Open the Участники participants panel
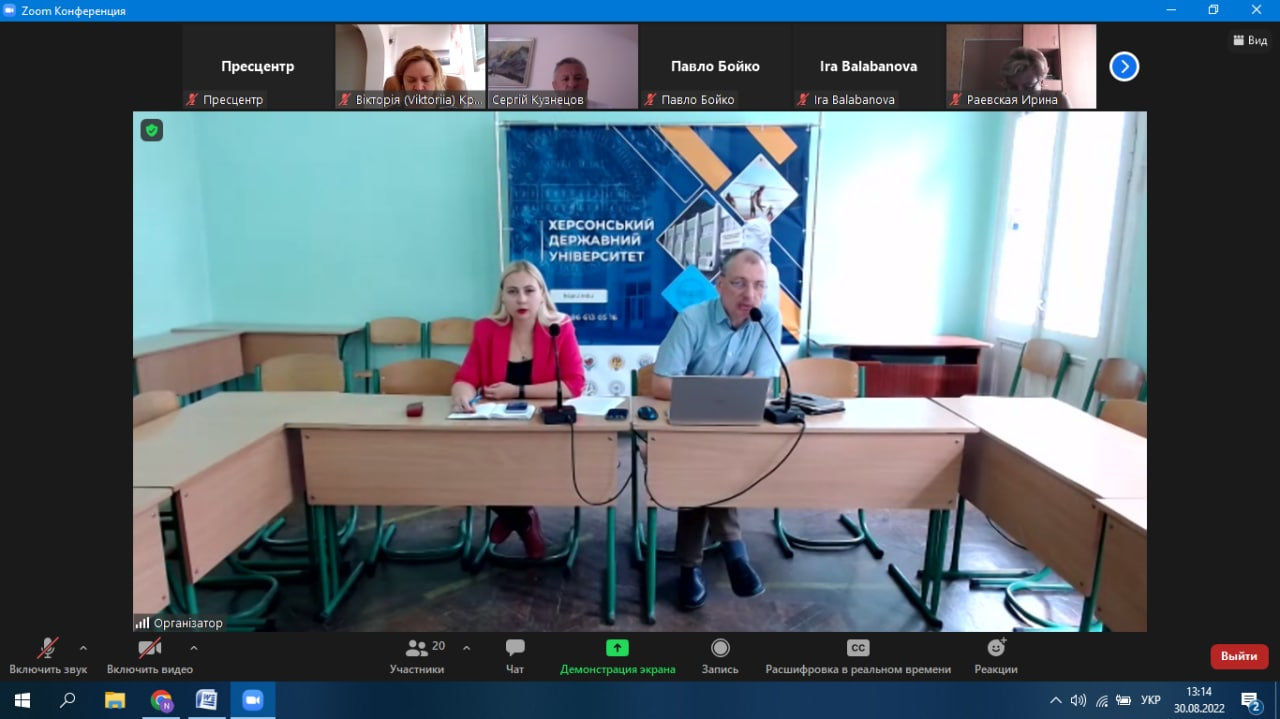1280x719 pixels. coord(417,655)
